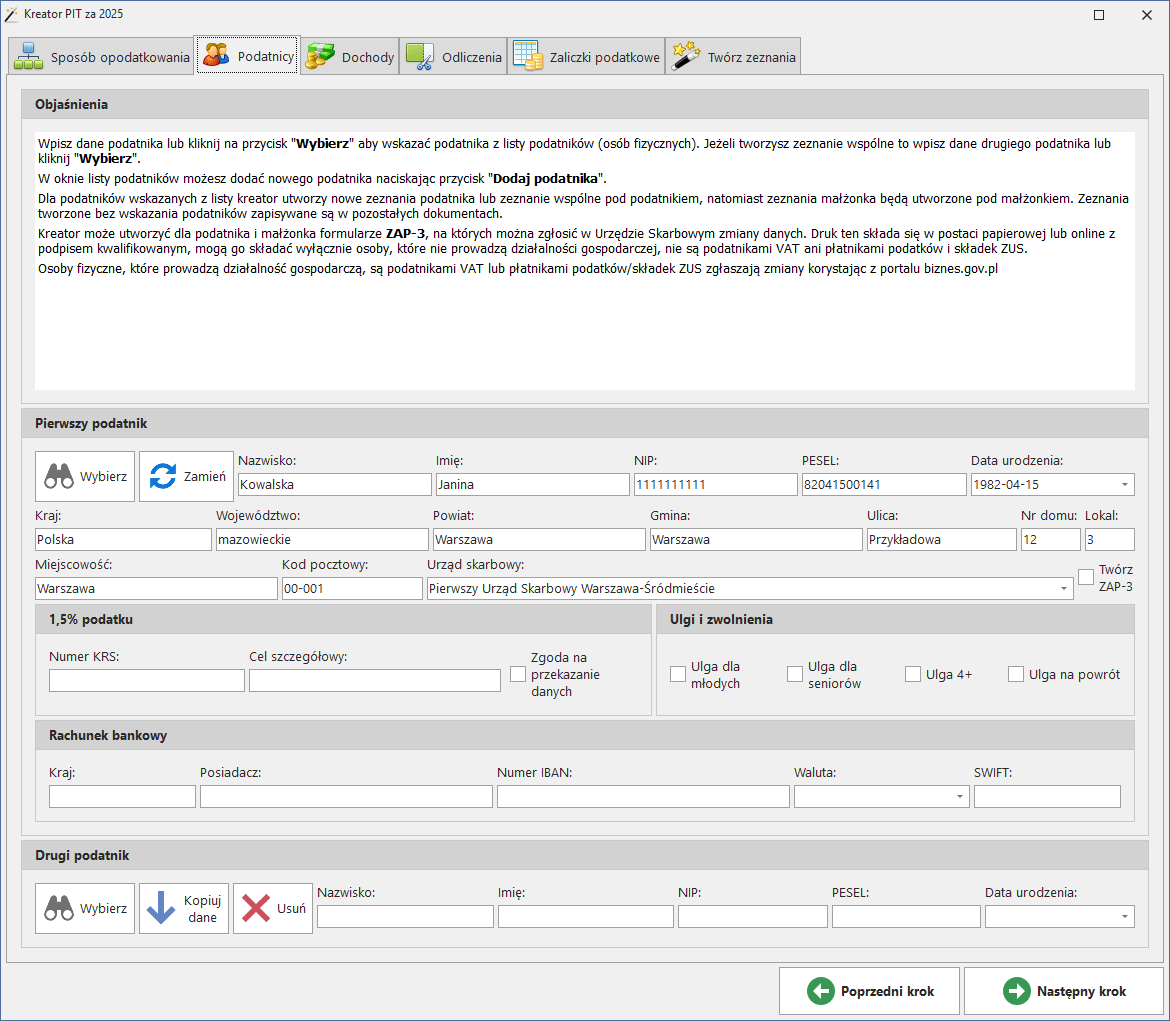
Task: Click Zamień button for first taxpayer
Action: 186,476
